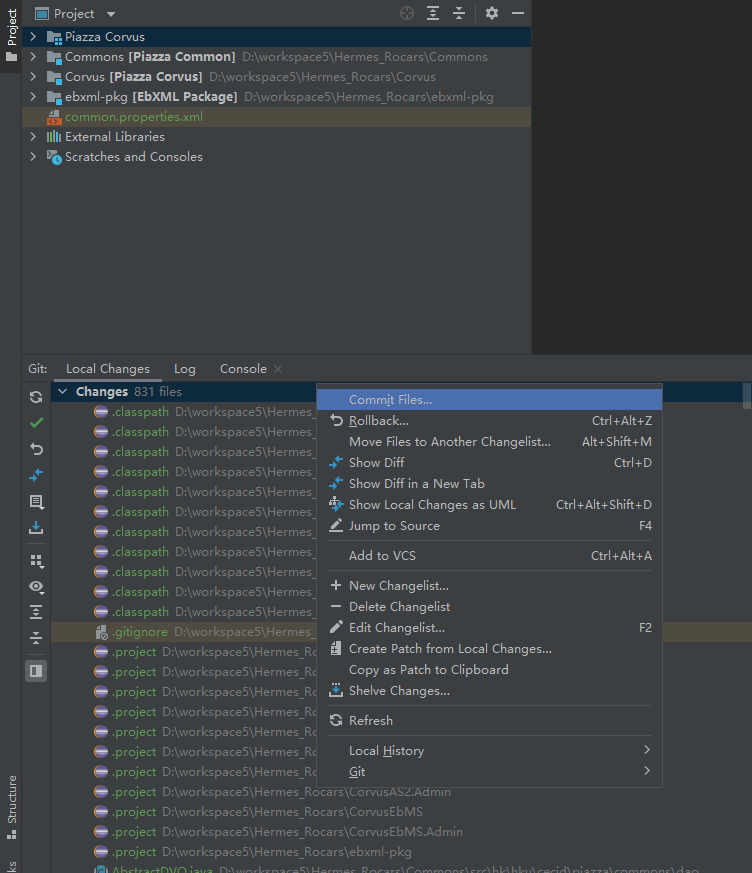
Task: Click the Changes list scrollbar thumb
Action: (x=747, y=396)
